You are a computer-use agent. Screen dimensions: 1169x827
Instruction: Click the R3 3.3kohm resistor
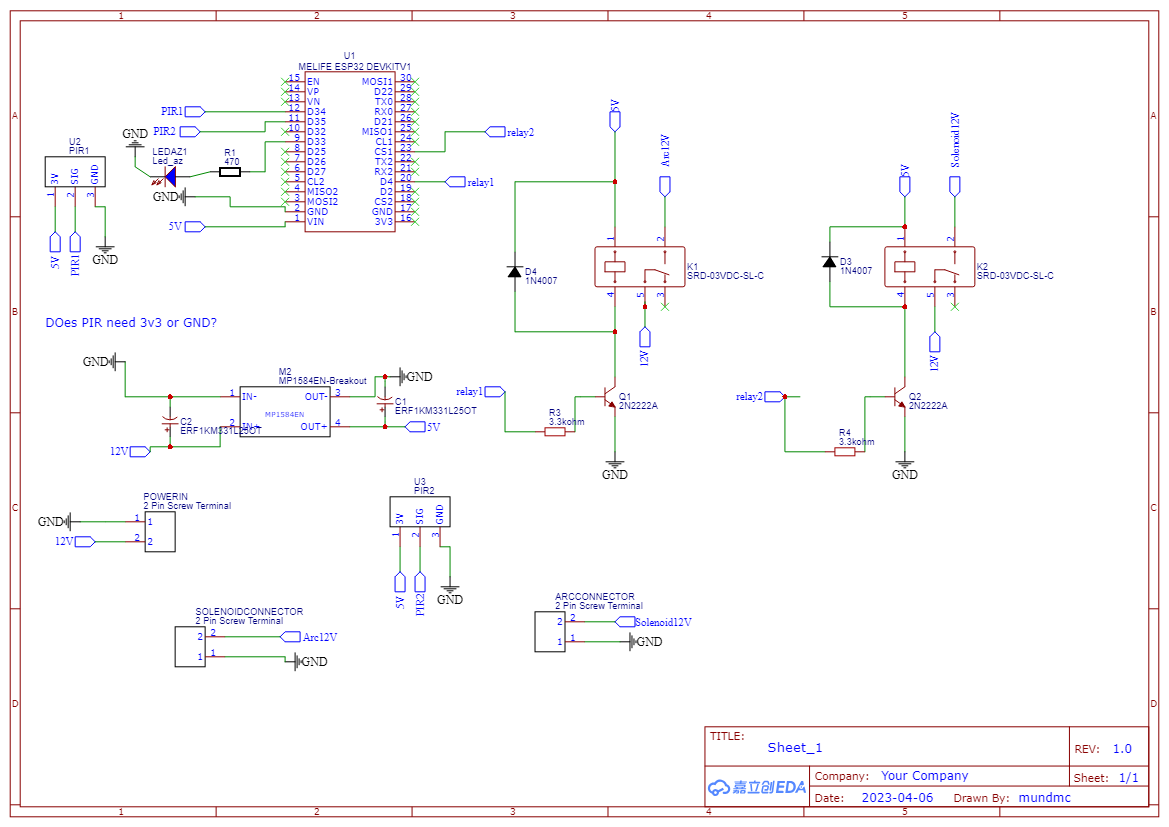tap(555, 432)
